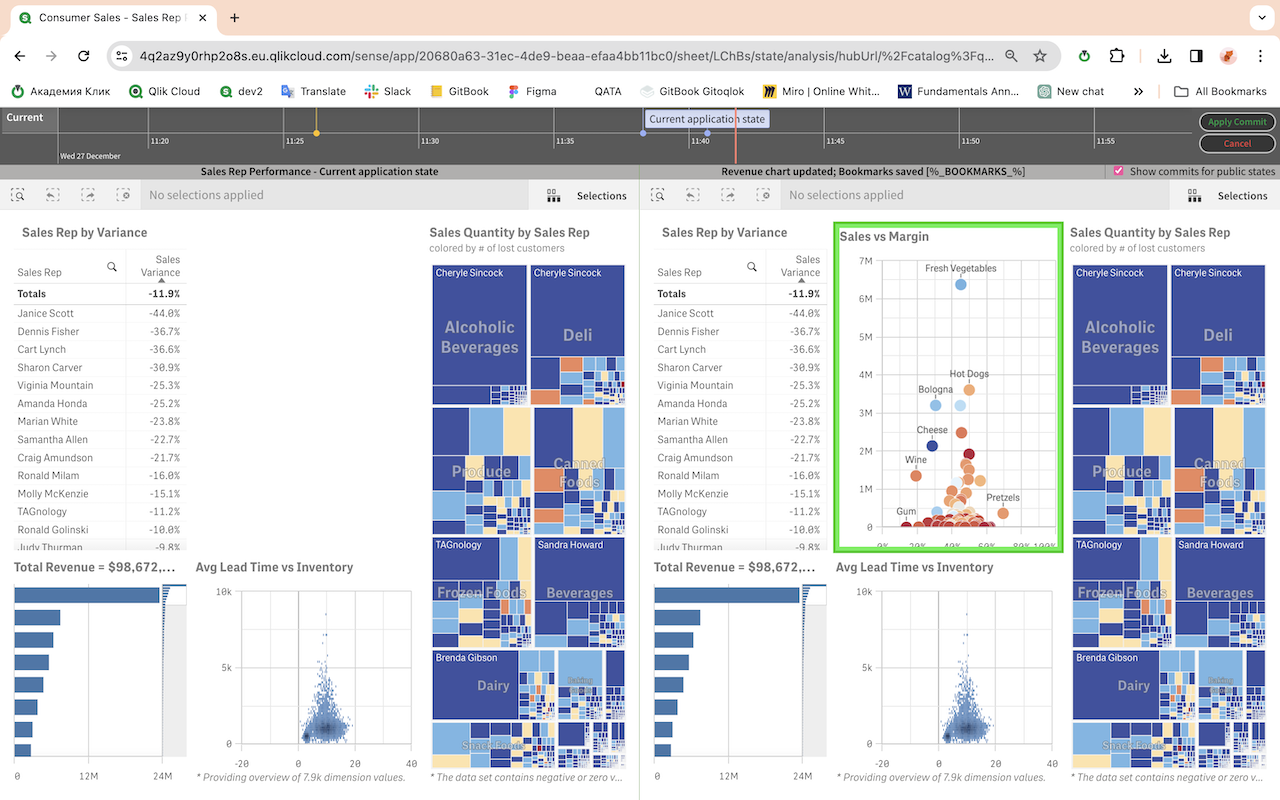Select the Current state tab above the timeline
This screenshot has height=800, width=1280.
point(28,118)
